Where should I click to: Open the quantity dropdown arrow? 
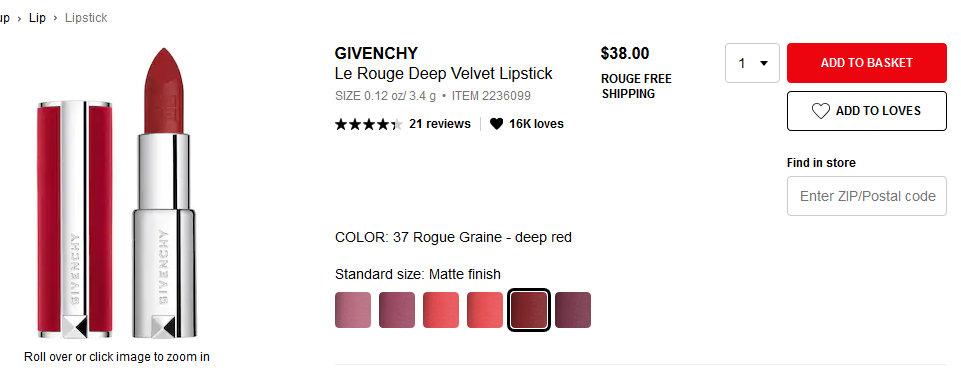click(764, 63)
